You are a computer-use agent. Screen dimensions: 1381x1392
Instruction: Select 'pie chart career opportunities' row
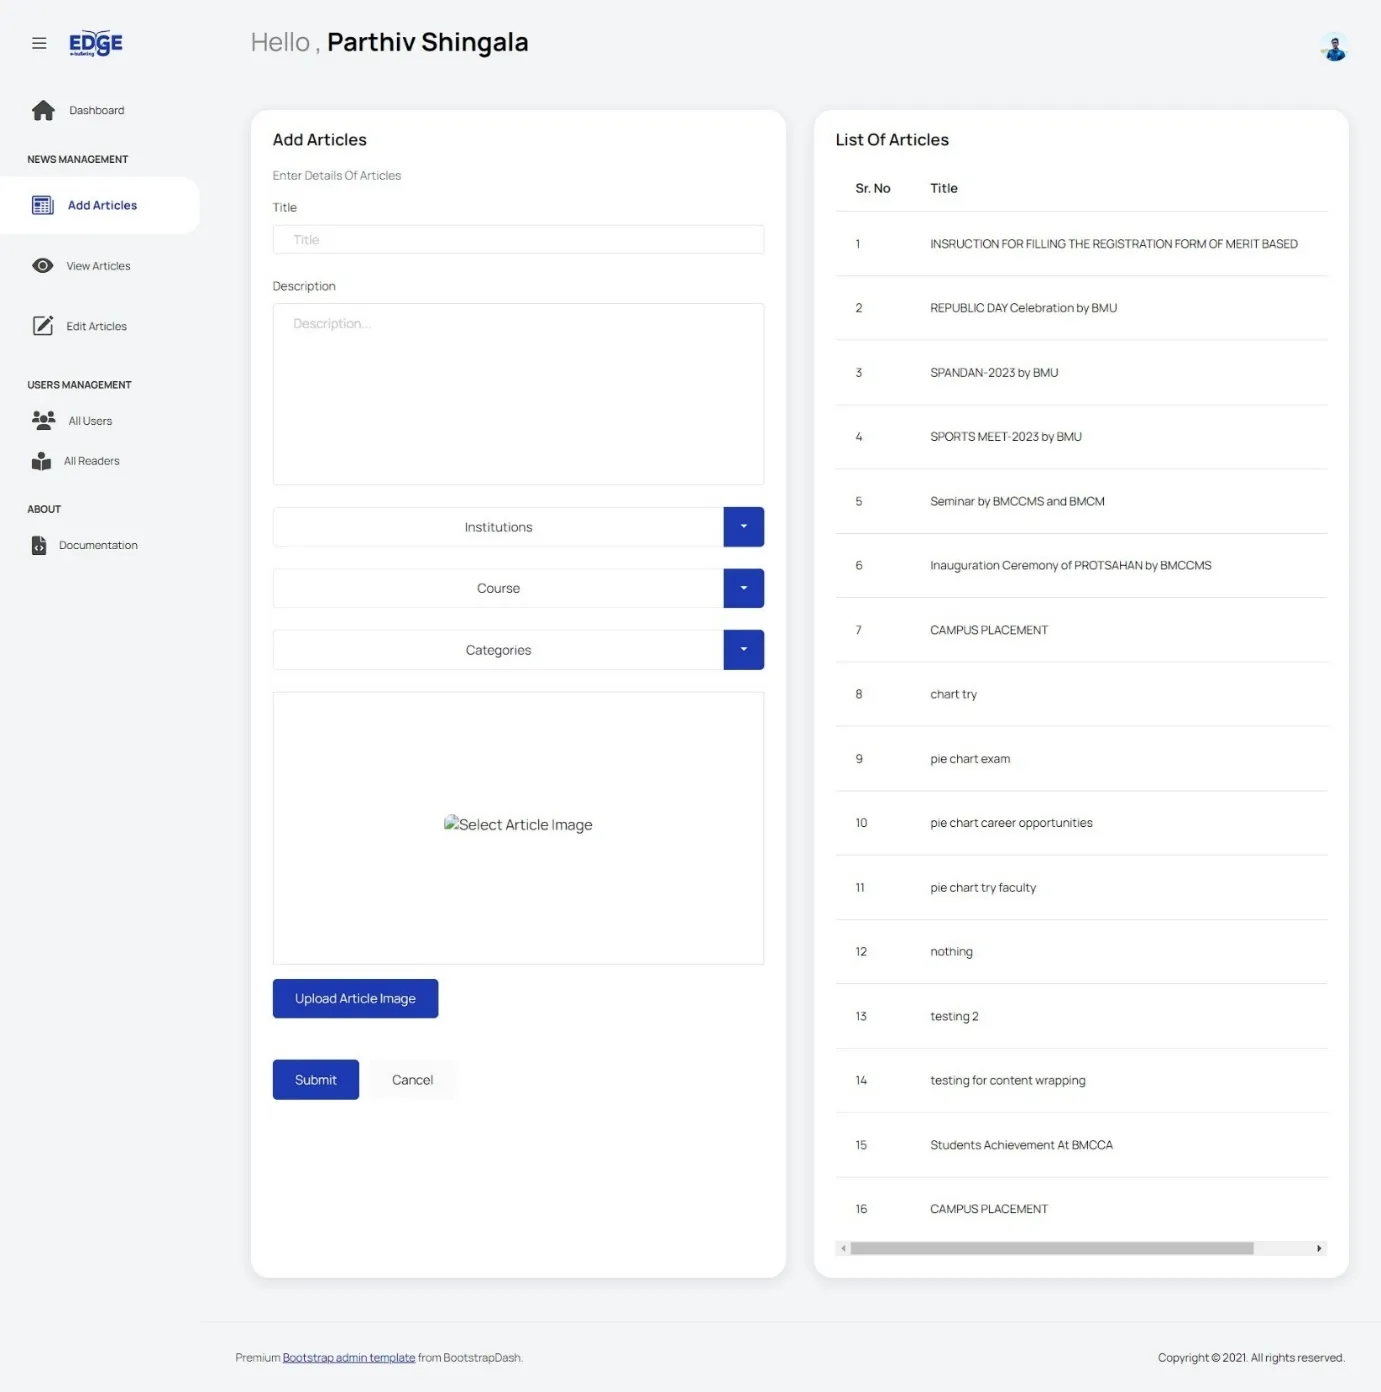1081,823
